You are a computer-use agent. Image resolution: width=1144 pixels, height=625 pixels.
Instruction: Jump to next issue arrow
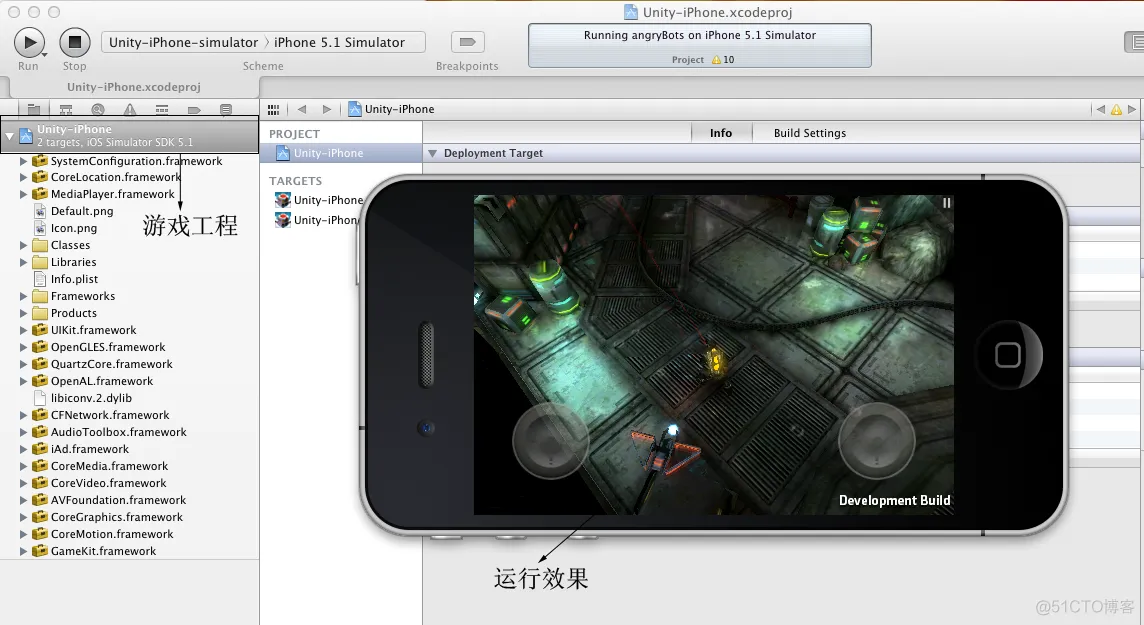[x=1132, y=109]
